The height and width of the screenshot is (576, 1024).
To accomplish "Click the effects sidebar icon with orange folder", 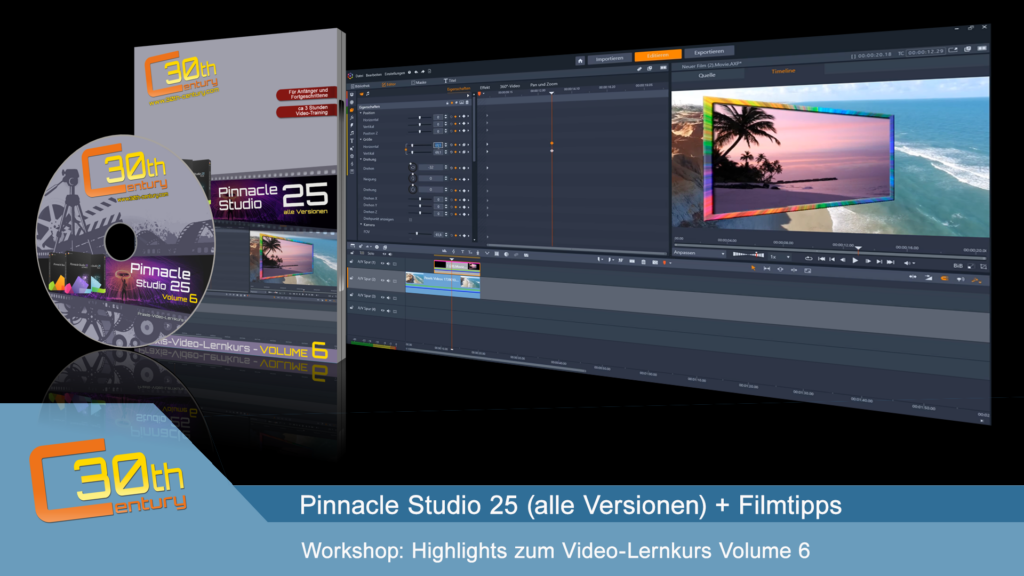I will coord(352,110).
